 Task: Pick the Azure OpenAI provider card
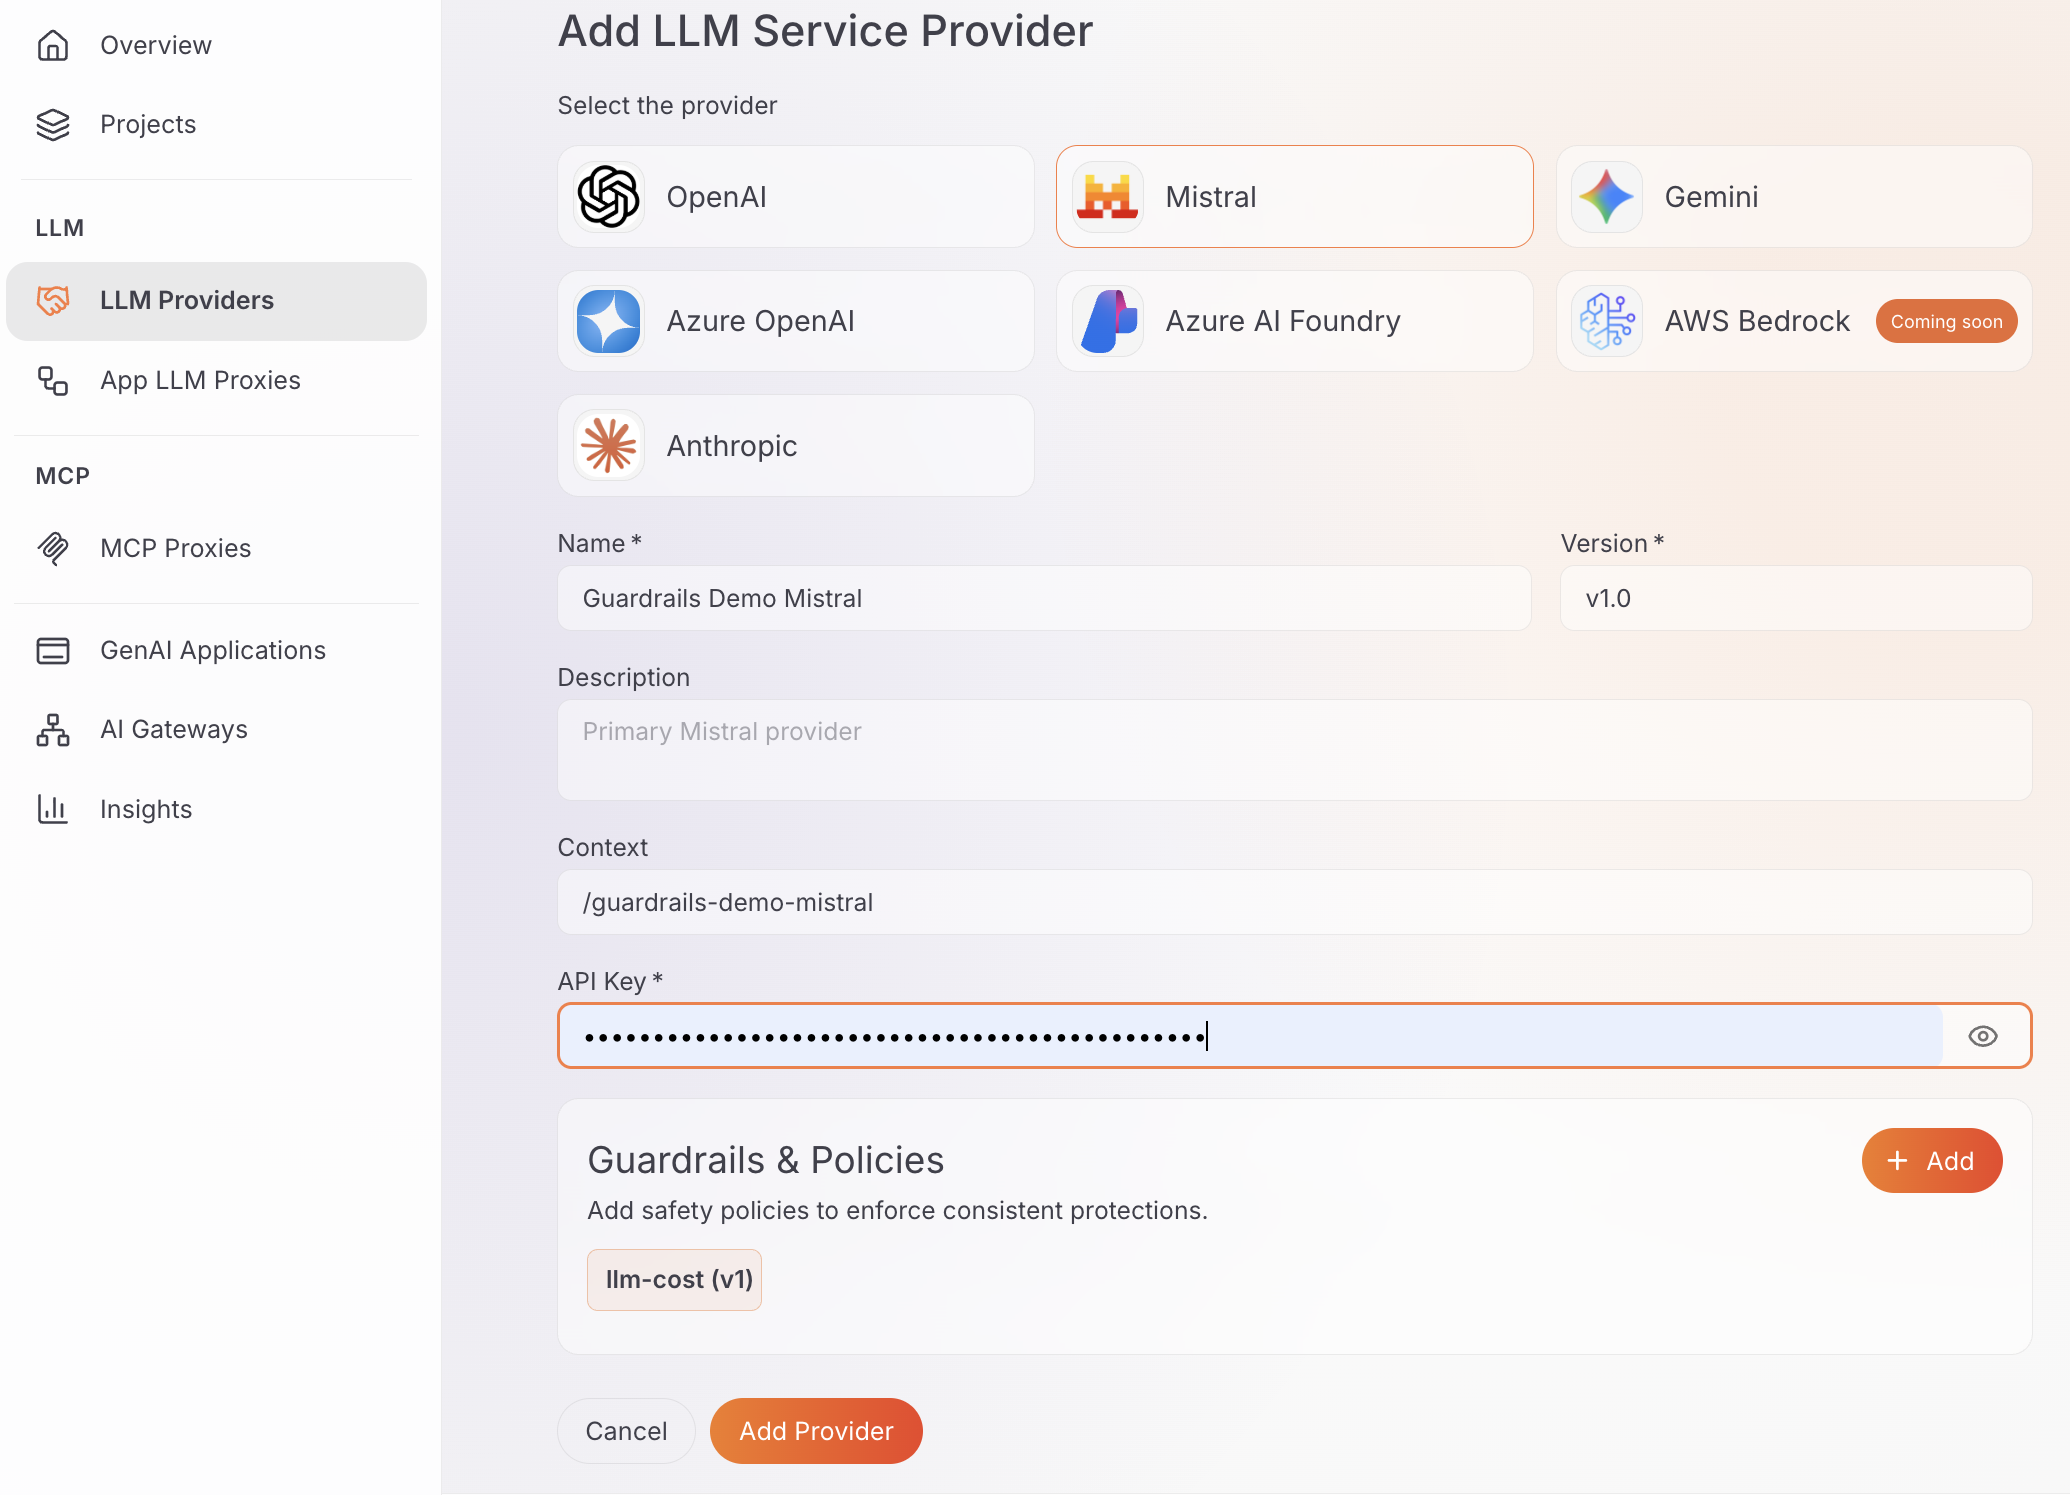pyautogui.click(x=796, y=321)
